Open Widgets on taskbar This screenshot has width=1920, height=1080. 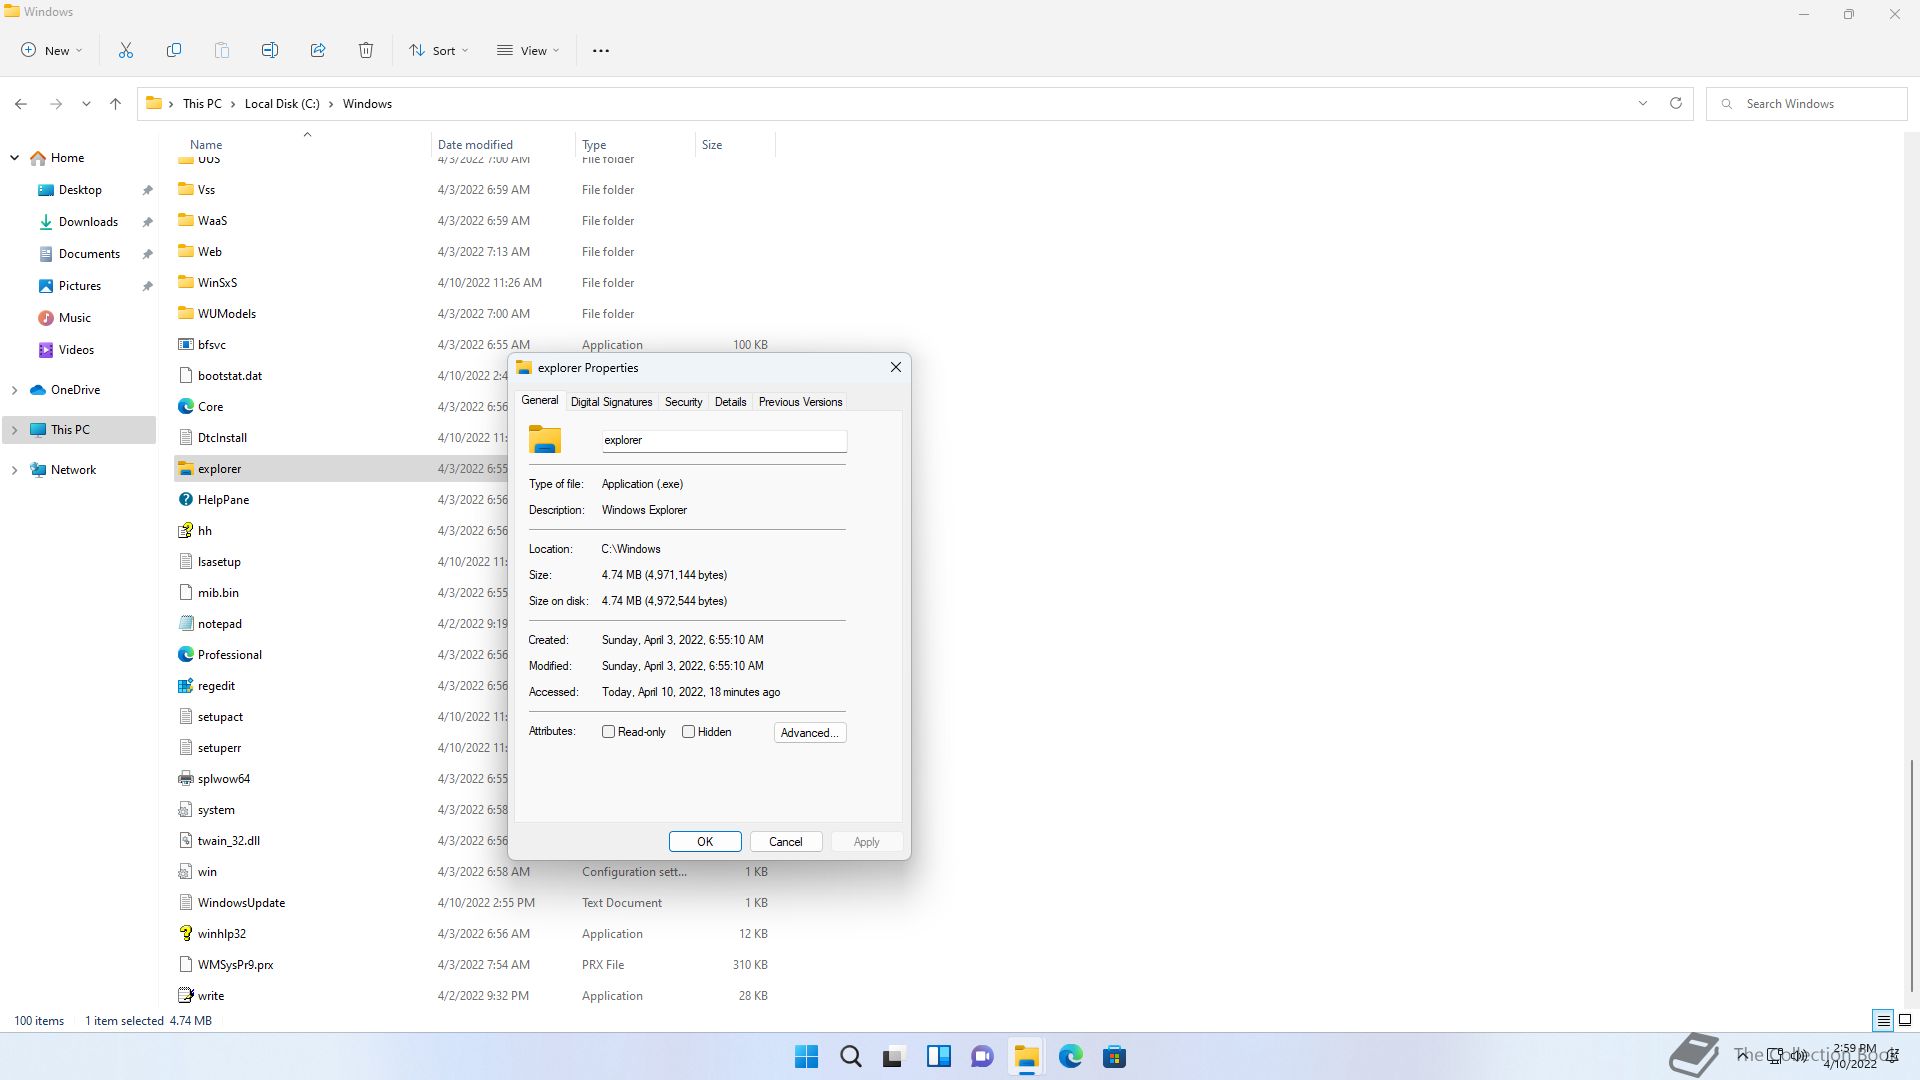pos(939,1057)
